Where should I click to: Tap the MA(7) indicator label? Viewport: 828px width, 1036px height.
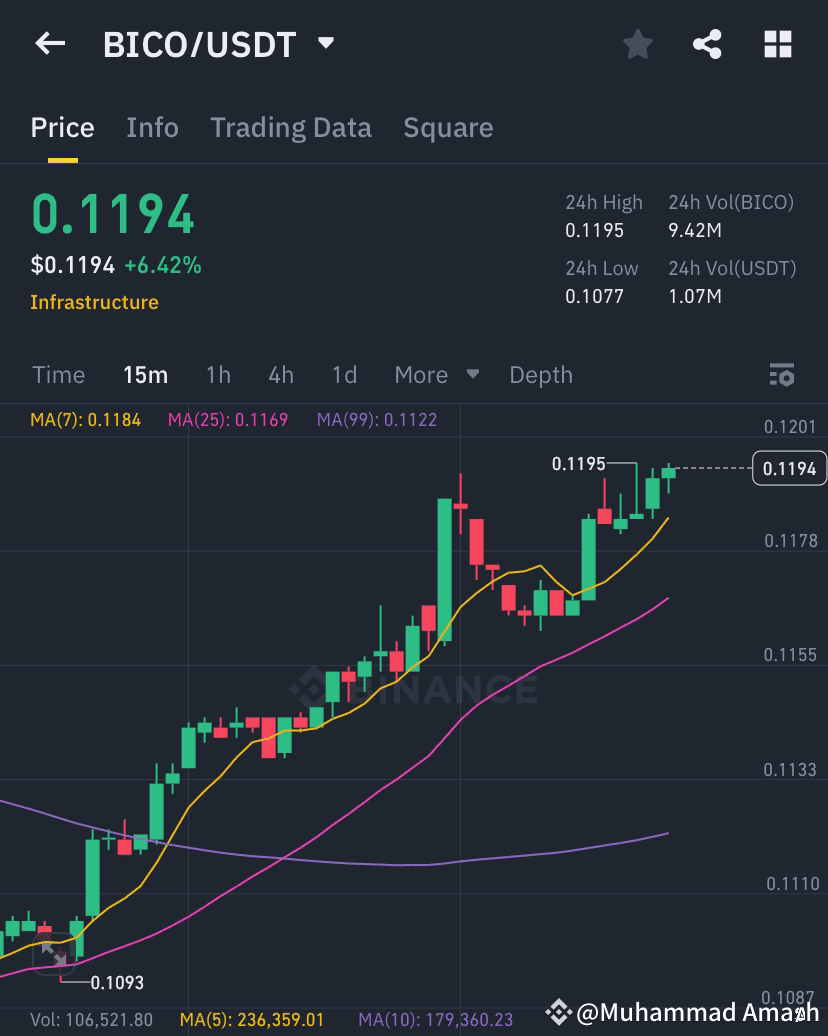[86, 420]
